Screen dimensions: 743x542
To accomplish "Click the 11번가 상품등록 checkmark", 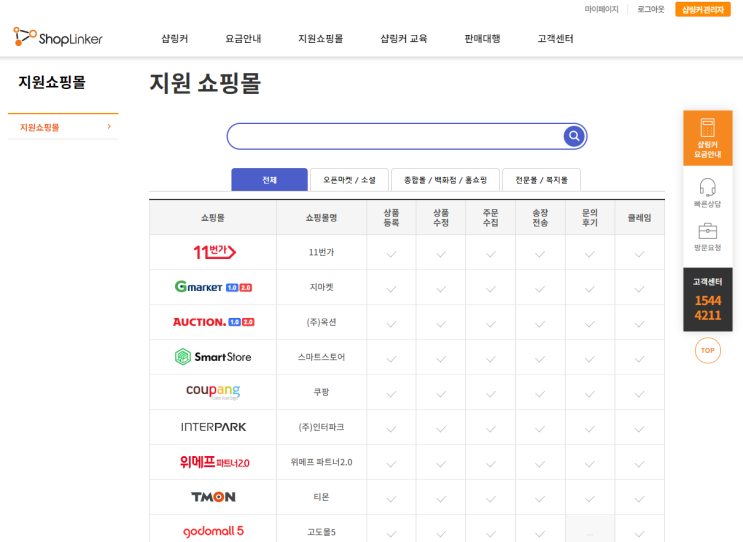I will pos(391,254).
